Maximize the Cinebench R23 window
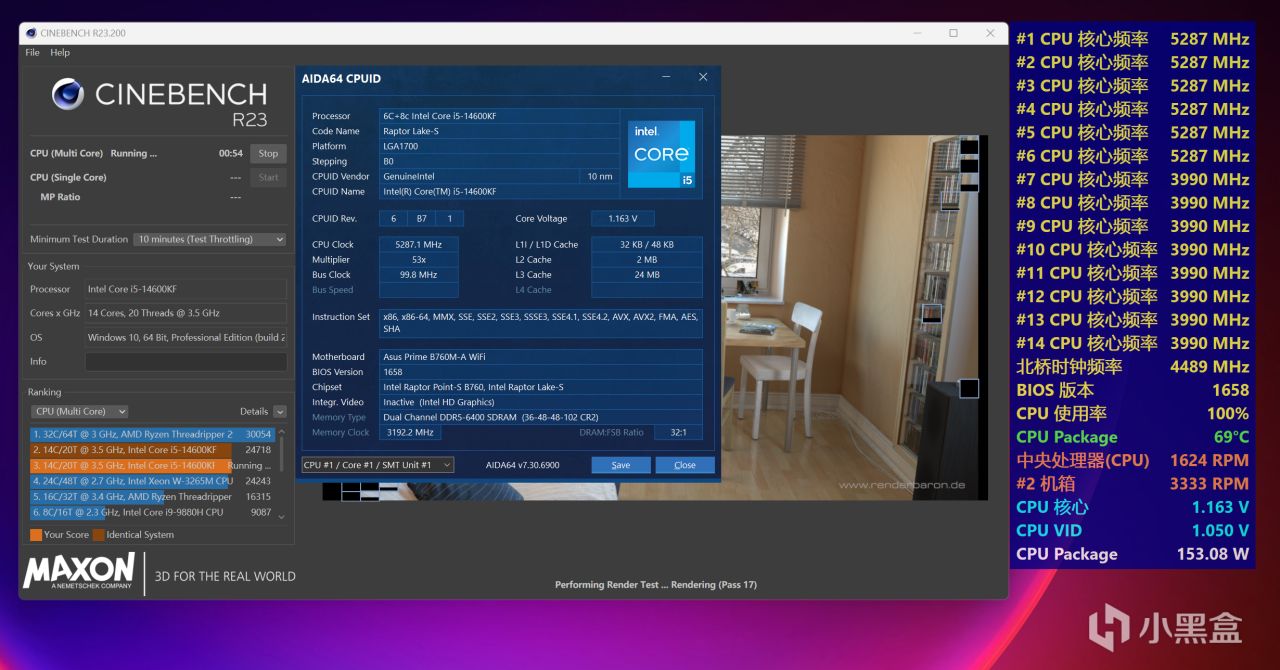This screenshot has width=1280, height=670. point(953,33)
